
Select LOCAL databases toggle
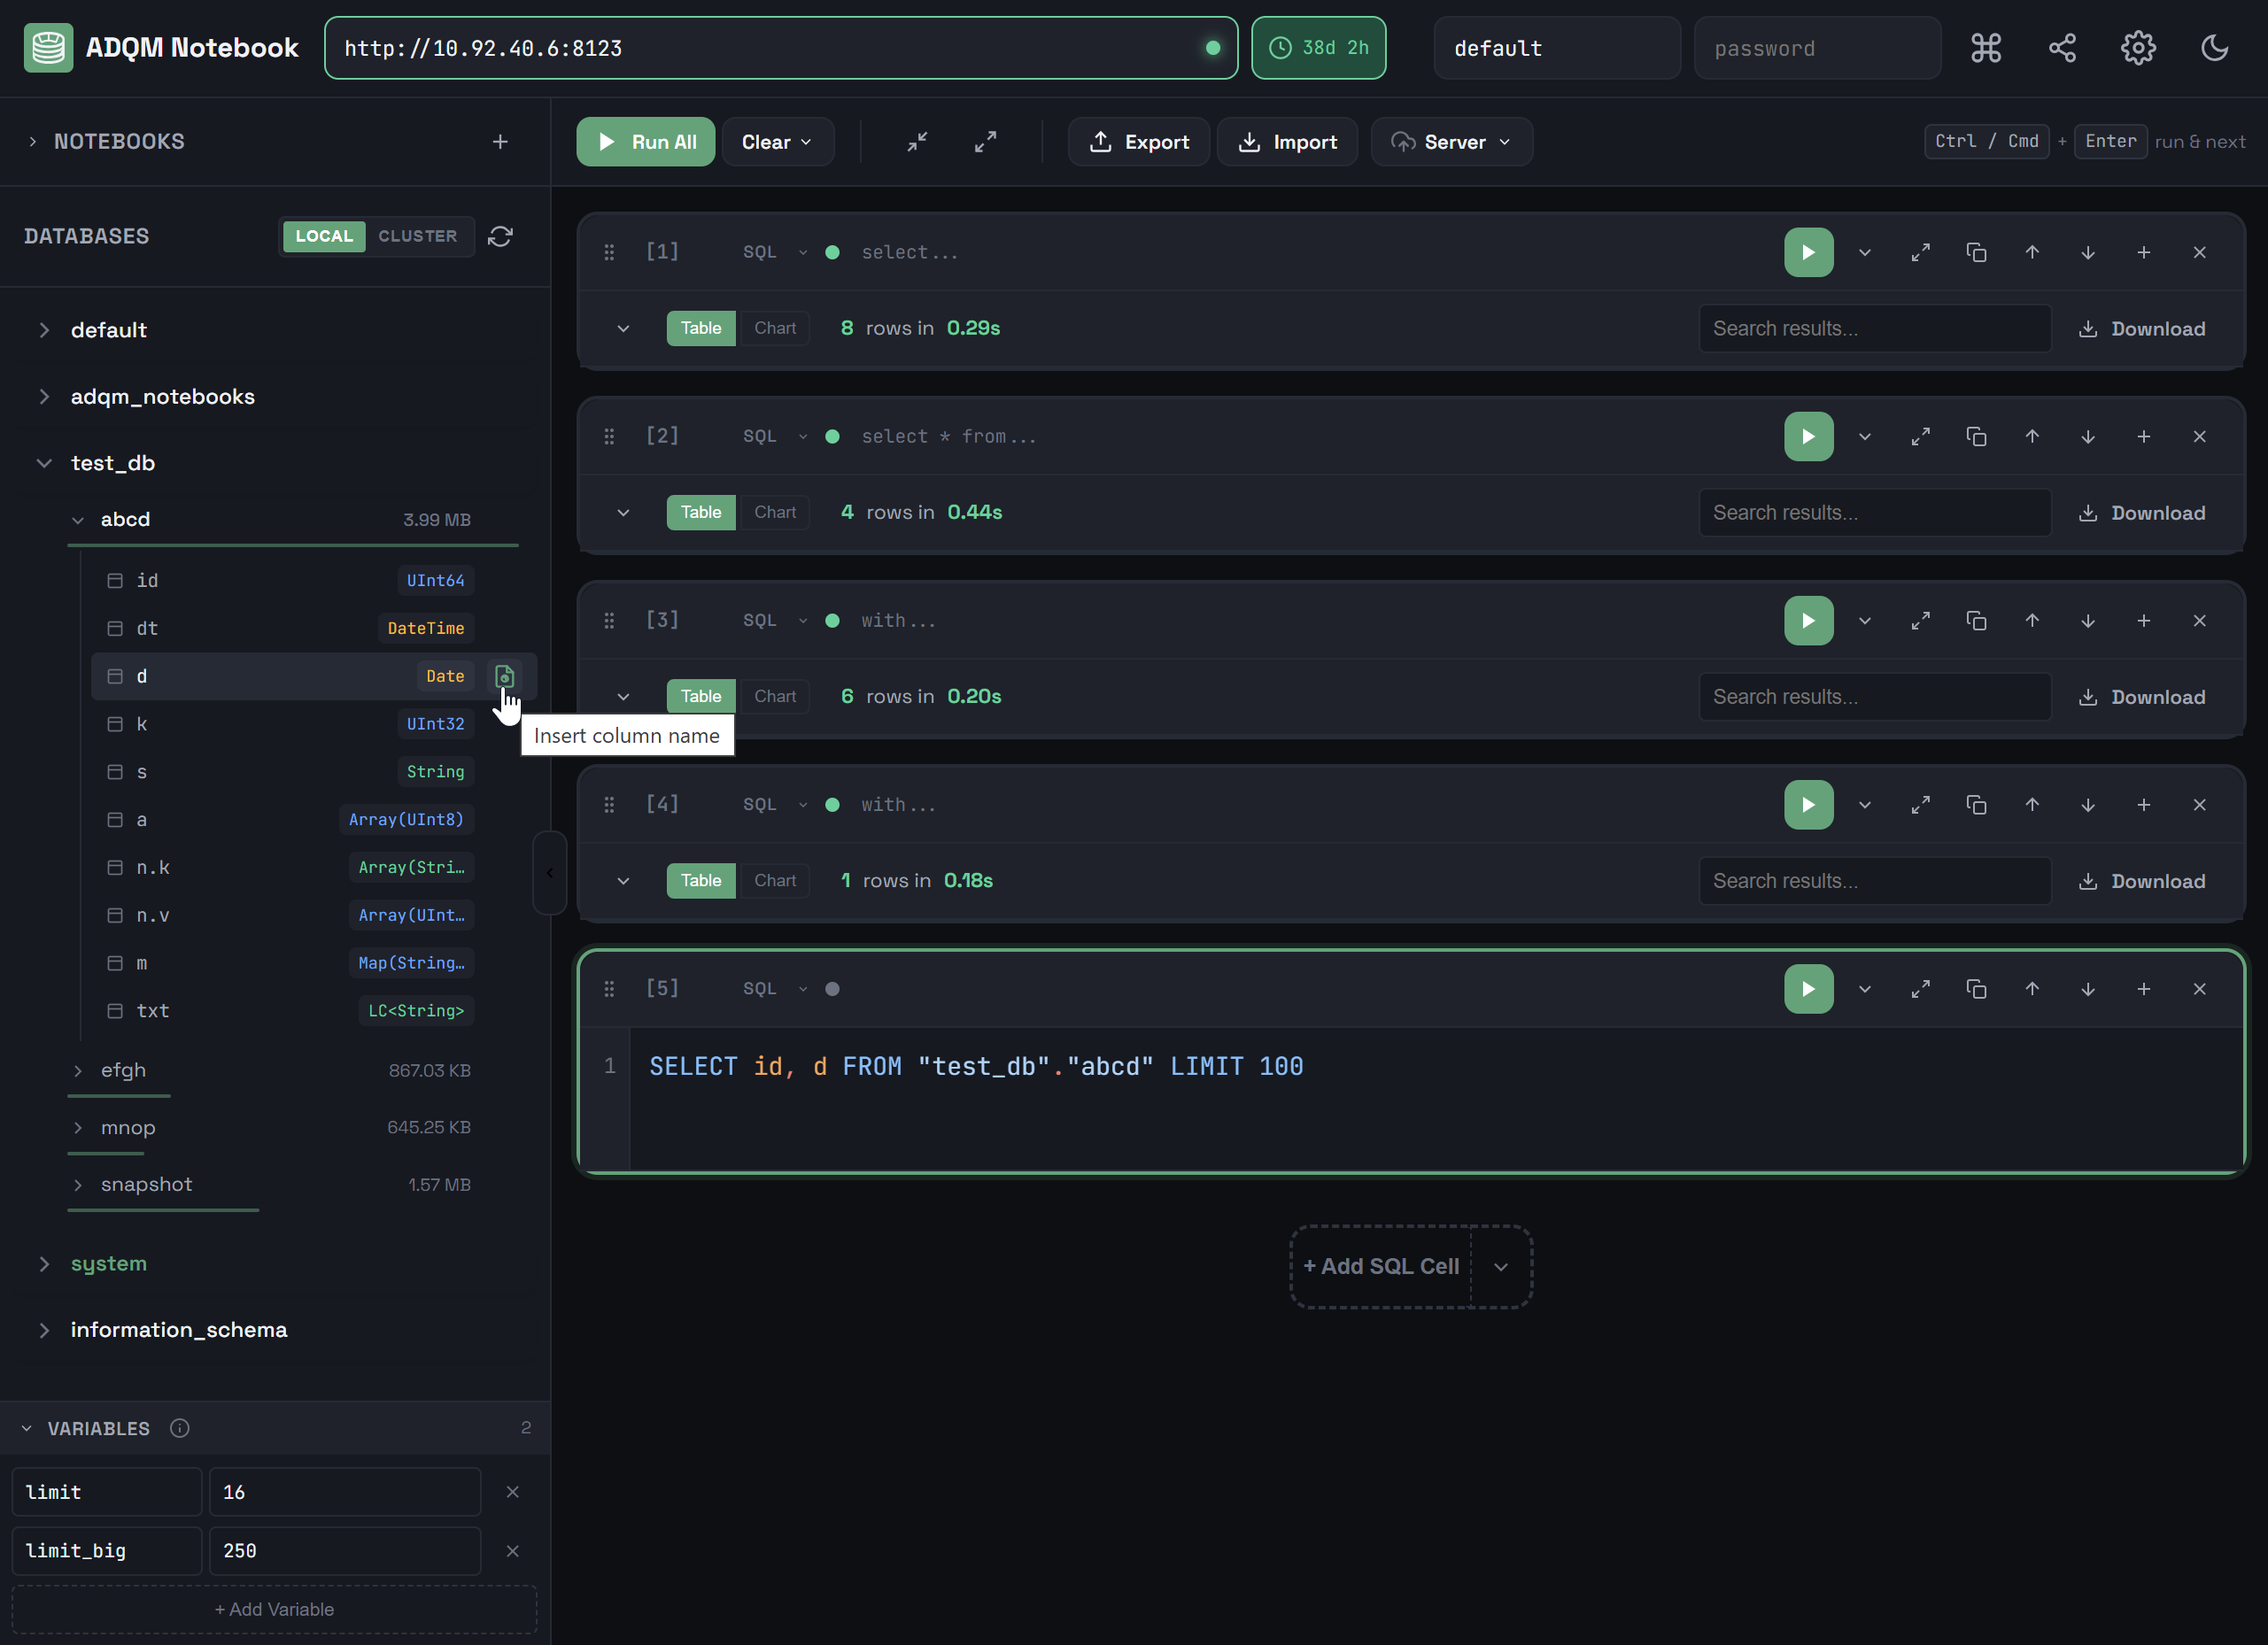point(324,236)
